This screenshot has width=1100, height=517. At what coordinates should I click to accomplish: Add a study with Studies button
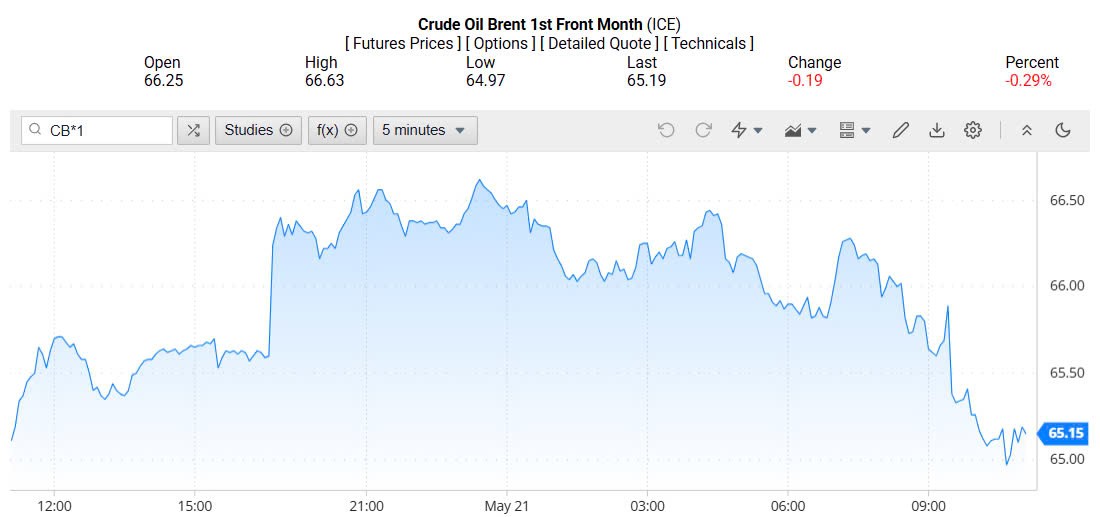point(258,130)
